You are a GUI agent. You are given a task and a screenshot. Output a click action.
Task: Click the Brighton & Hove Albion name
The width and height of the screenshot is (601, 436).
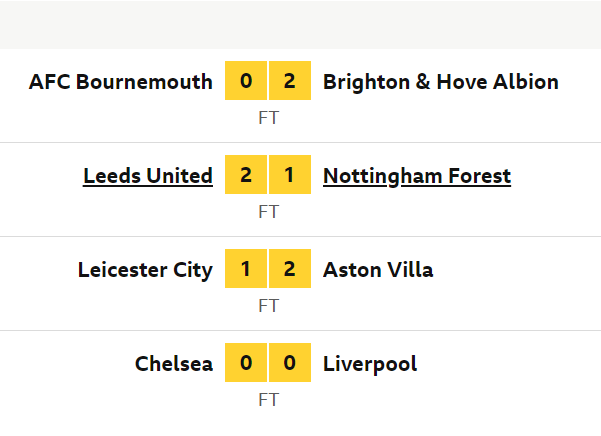[441, 82]
